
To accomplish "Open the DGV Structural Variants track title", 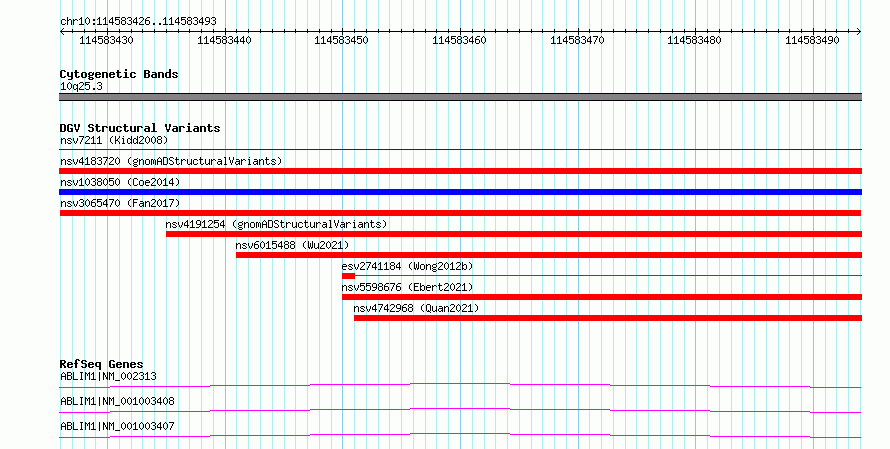I will (x=140, y=128).
